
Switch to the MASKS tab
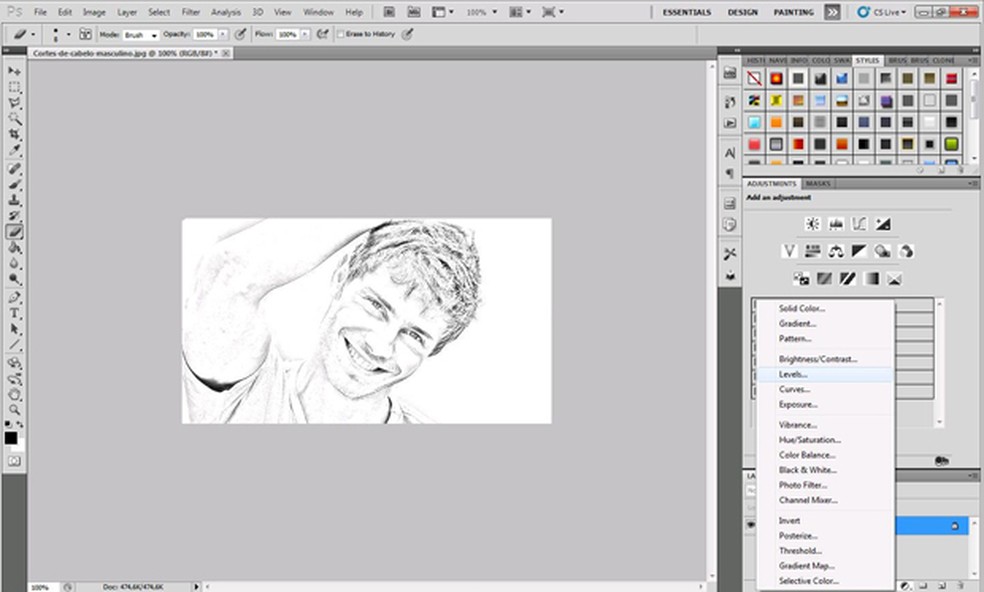(x=818, y=184)
